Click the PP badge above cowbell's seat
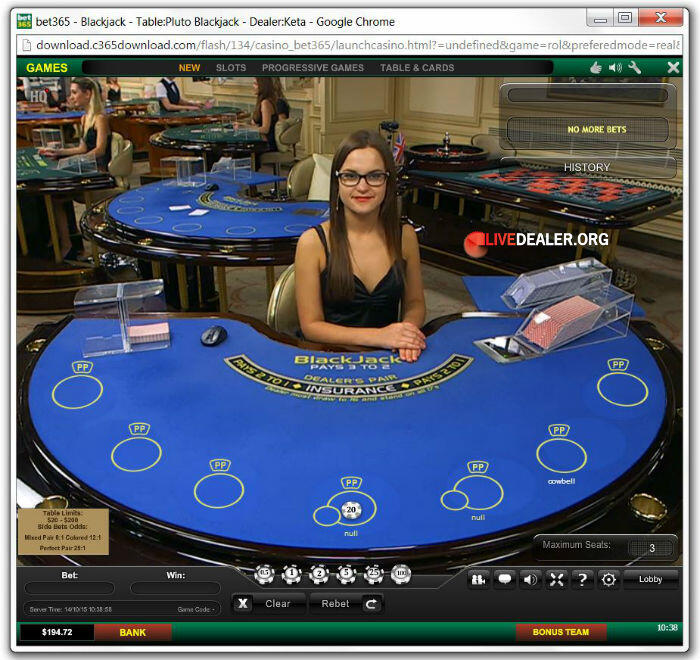 (x=559, y=430)
